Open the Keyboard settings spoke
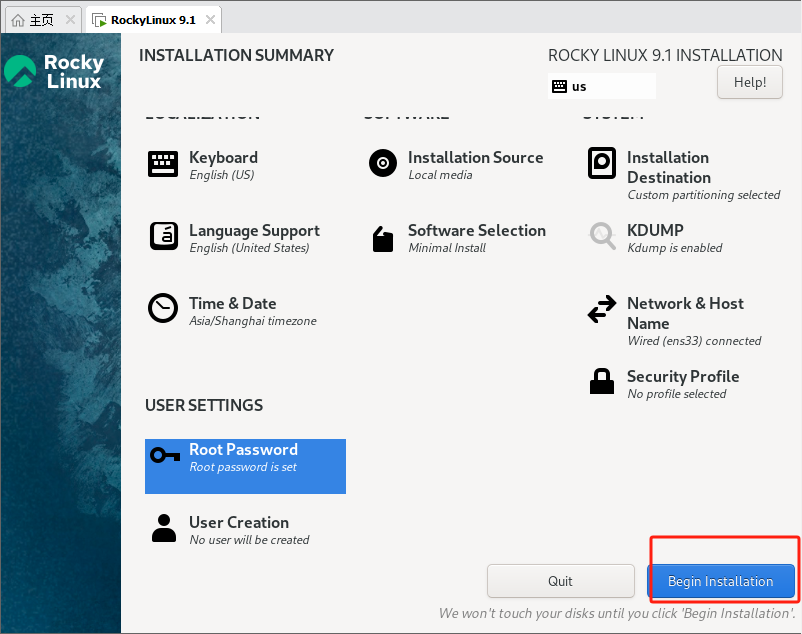 pyautogui.click(x=222, y=157)
